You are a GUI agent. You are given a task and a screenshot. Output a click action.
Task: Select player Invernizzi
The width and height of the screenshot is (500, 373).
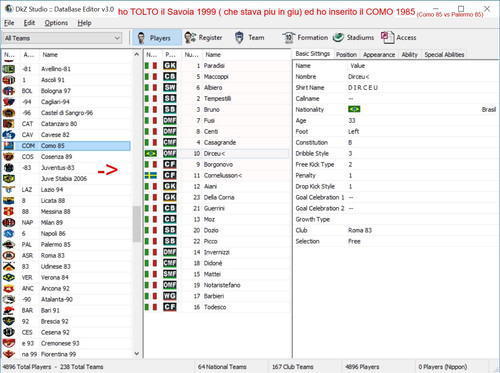click(217, 252)
